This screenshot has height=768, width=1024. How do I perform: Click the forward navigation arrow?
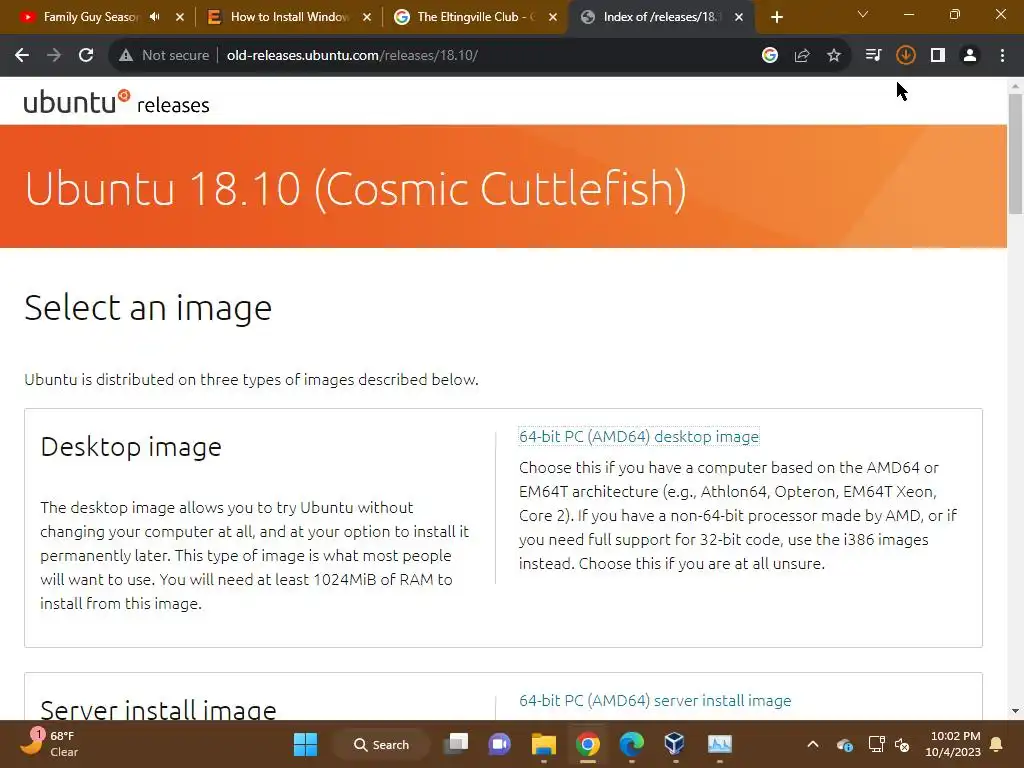click(54, 56)
